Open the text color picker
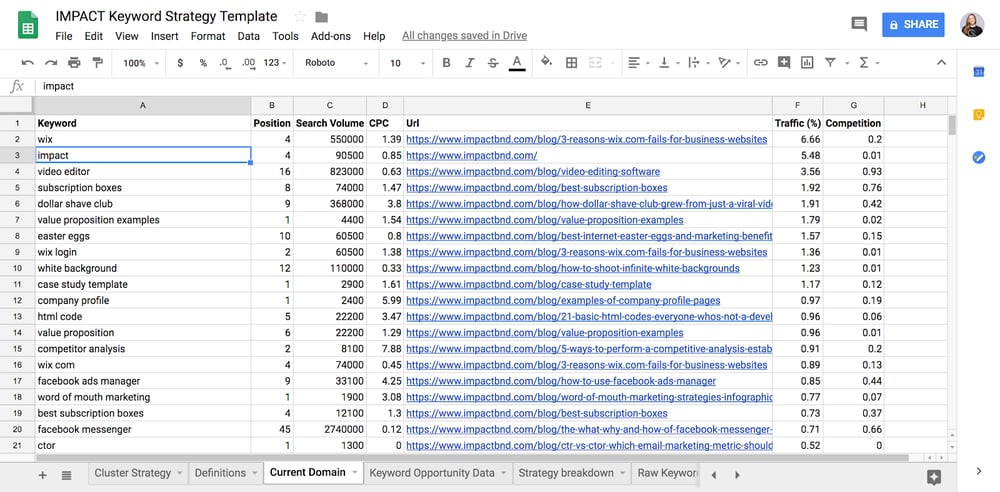The image size is (1000, 492). (x=517, y=63)
